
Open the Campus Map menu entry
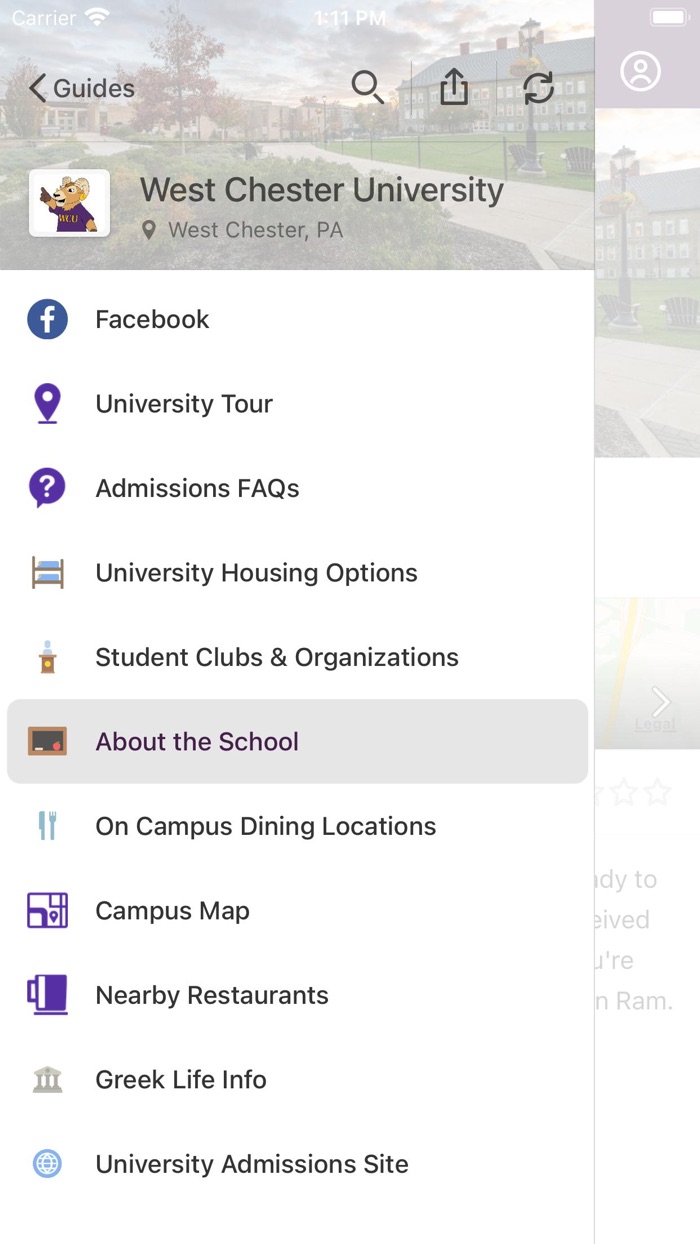tap(172, 910)
